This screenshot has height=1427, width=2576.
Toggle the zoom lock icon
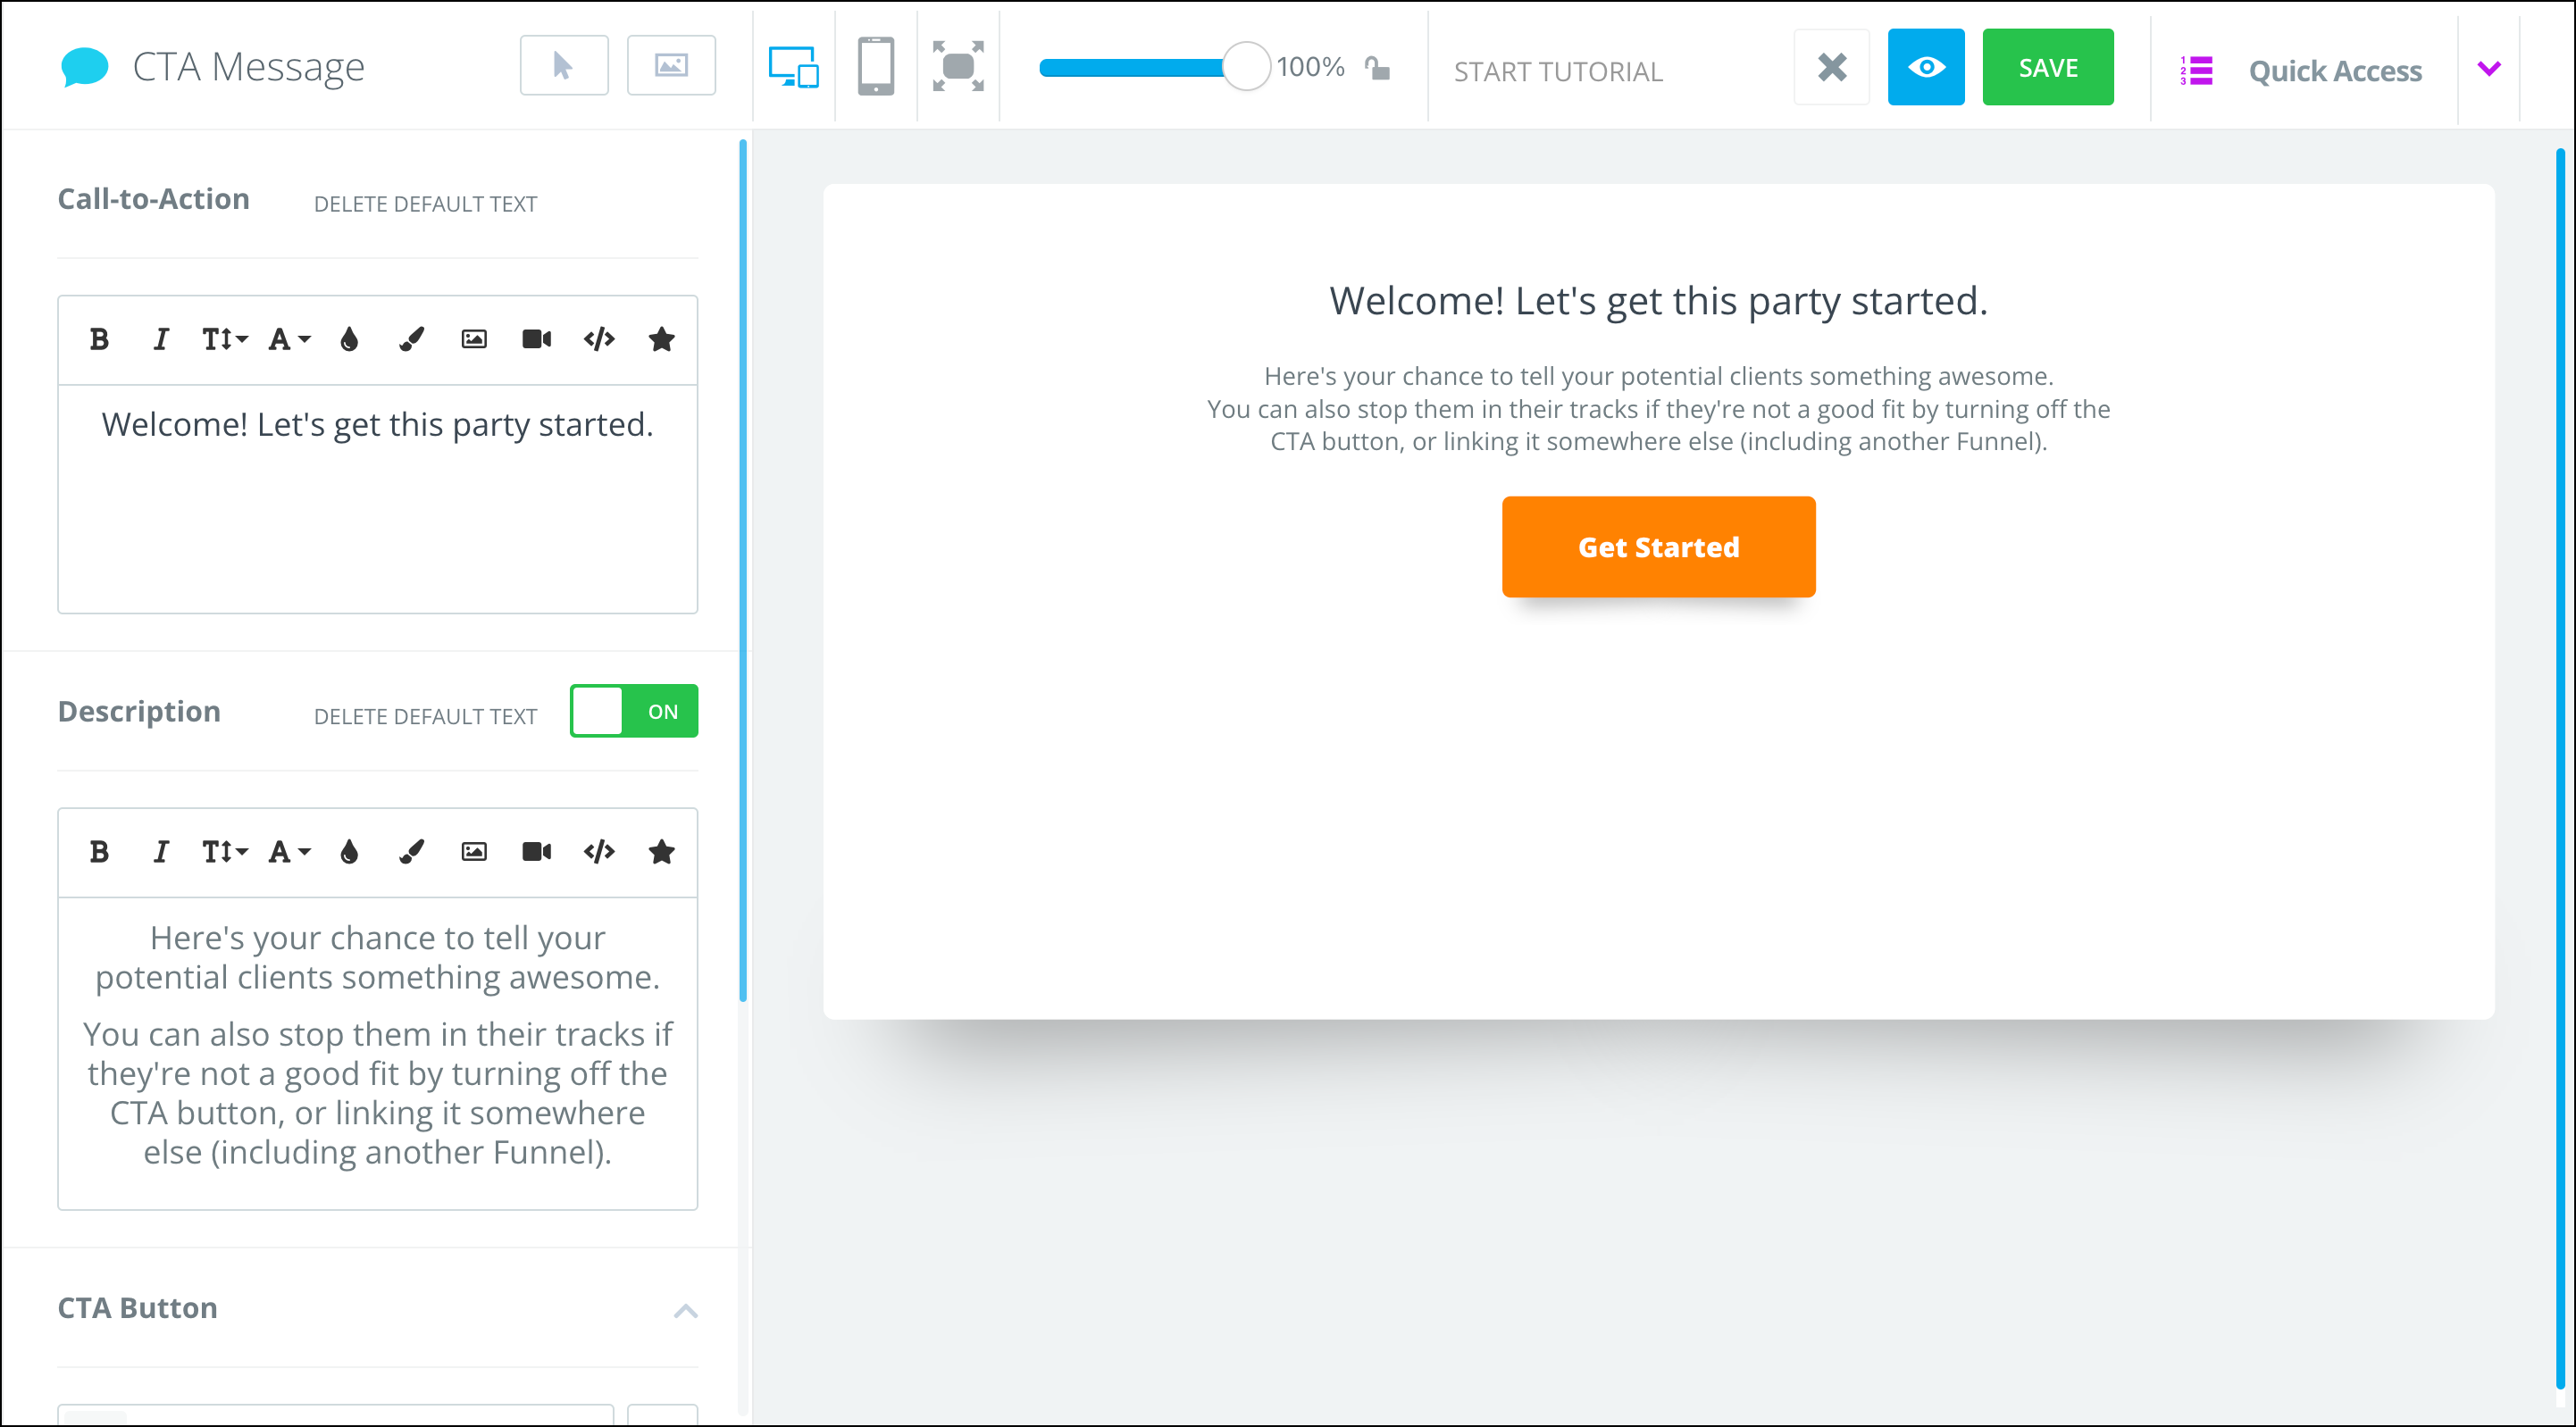1378,68
